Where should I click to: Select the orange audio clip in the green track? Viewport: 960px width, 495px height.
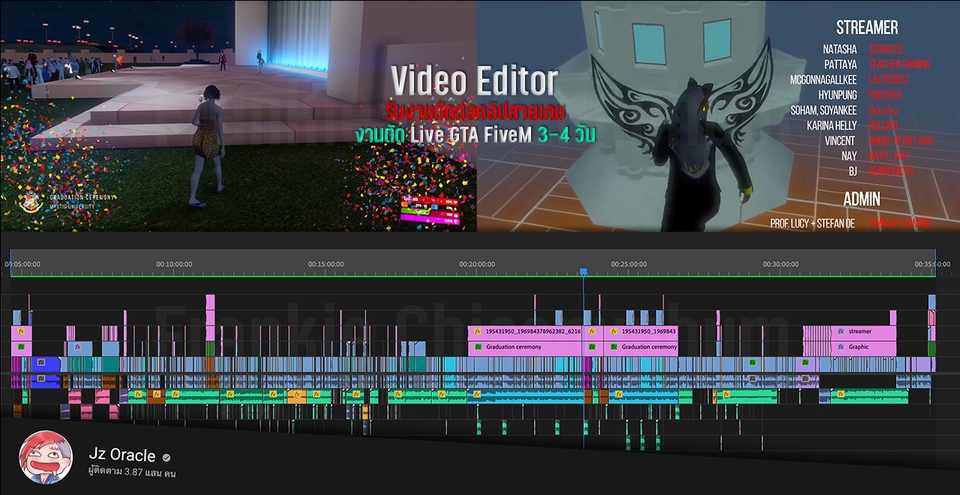point(296,395)
